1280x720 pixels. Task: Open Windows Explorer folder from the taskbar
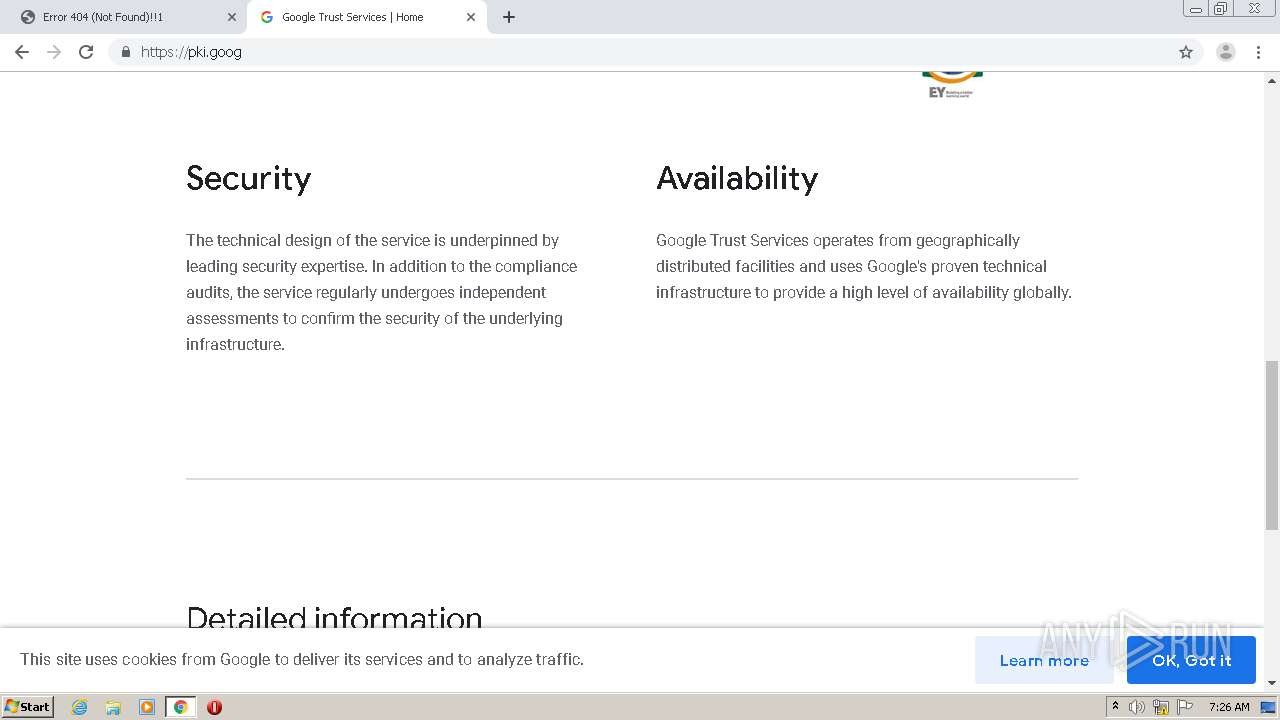point(113,707)
